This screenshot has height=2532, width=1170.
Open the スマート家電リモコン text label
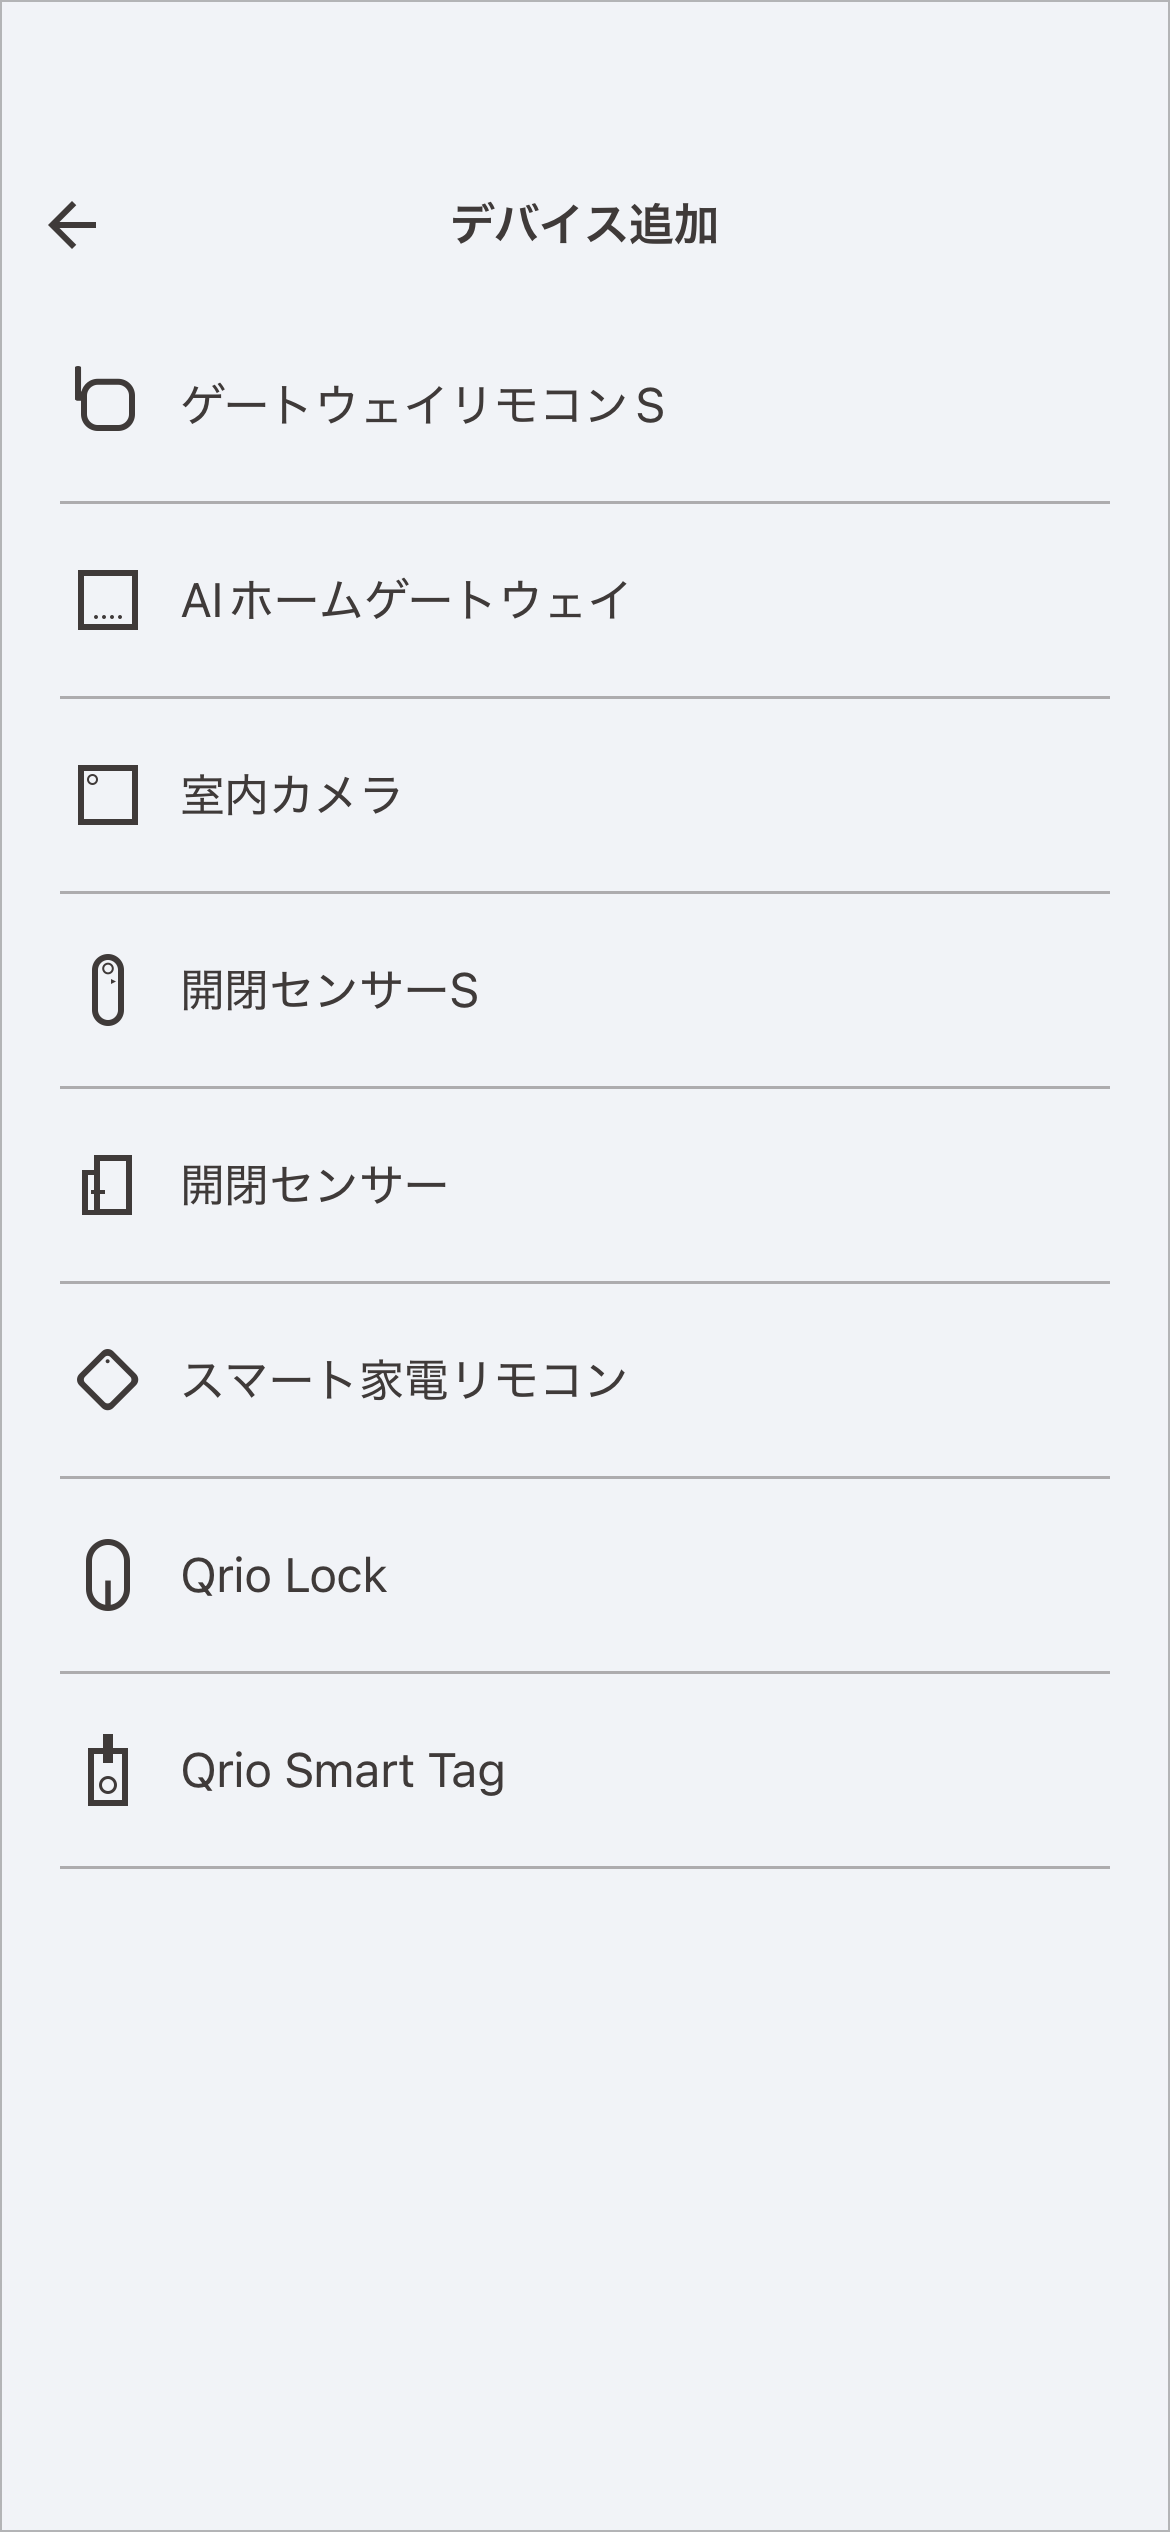coord(404,1381)
